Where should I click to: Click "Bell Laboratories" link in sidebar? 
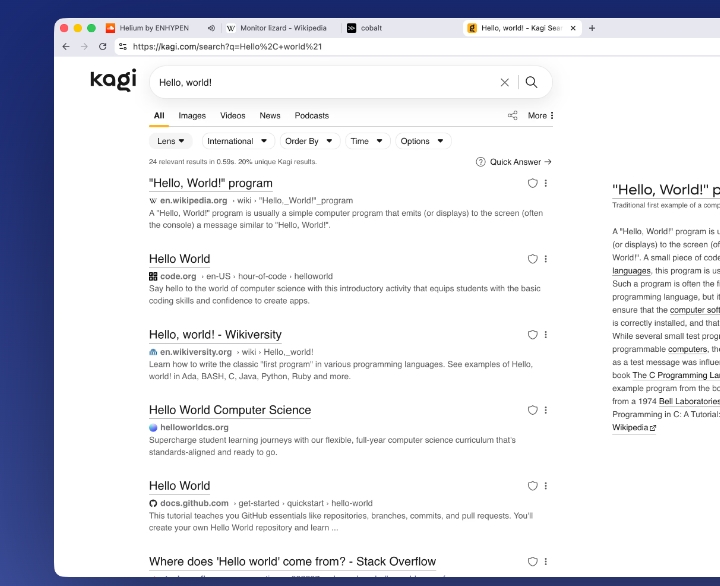(689, 401)
